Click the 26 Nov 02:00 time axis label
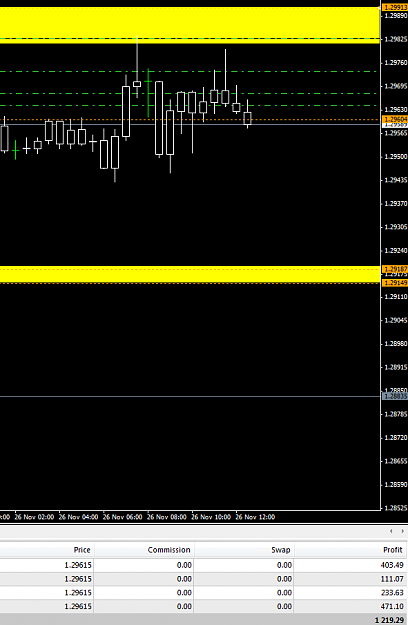The image size is (408, 625). pos(34,517)
